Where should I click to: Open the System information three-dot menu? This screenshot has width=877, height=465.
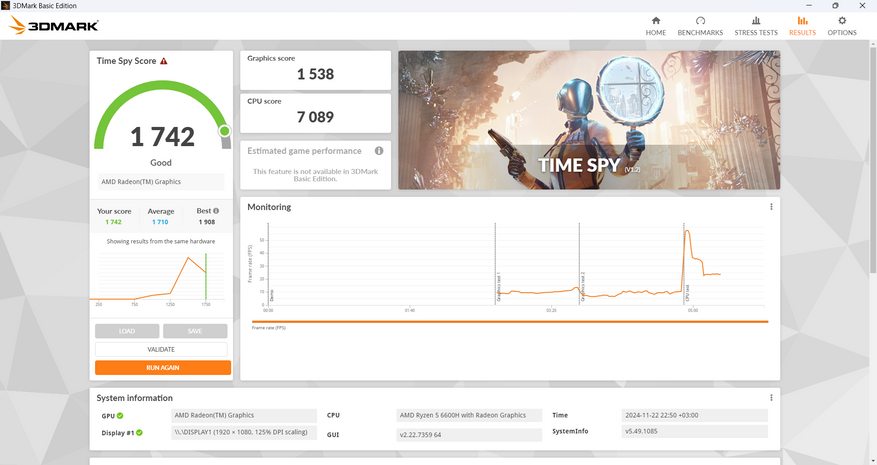click(771, 397)
